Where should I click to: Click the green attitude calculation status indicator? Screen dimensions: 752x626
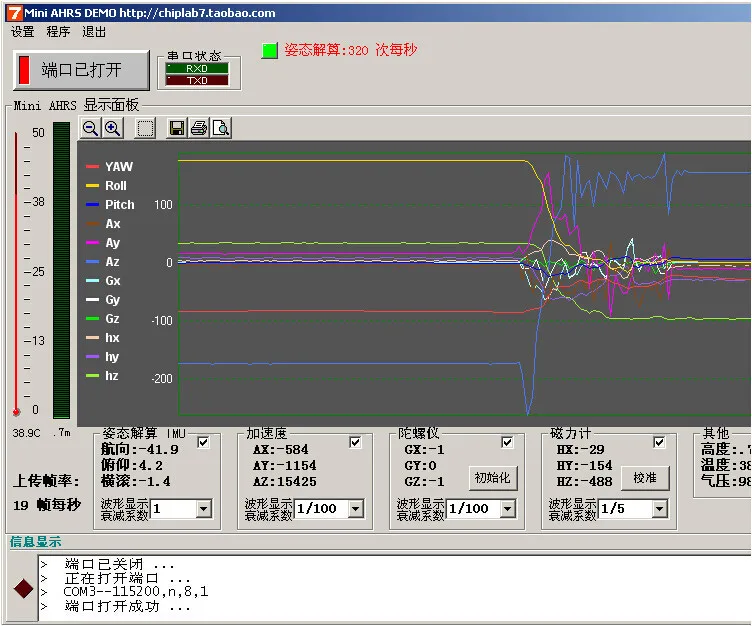(x=270, y=50)
